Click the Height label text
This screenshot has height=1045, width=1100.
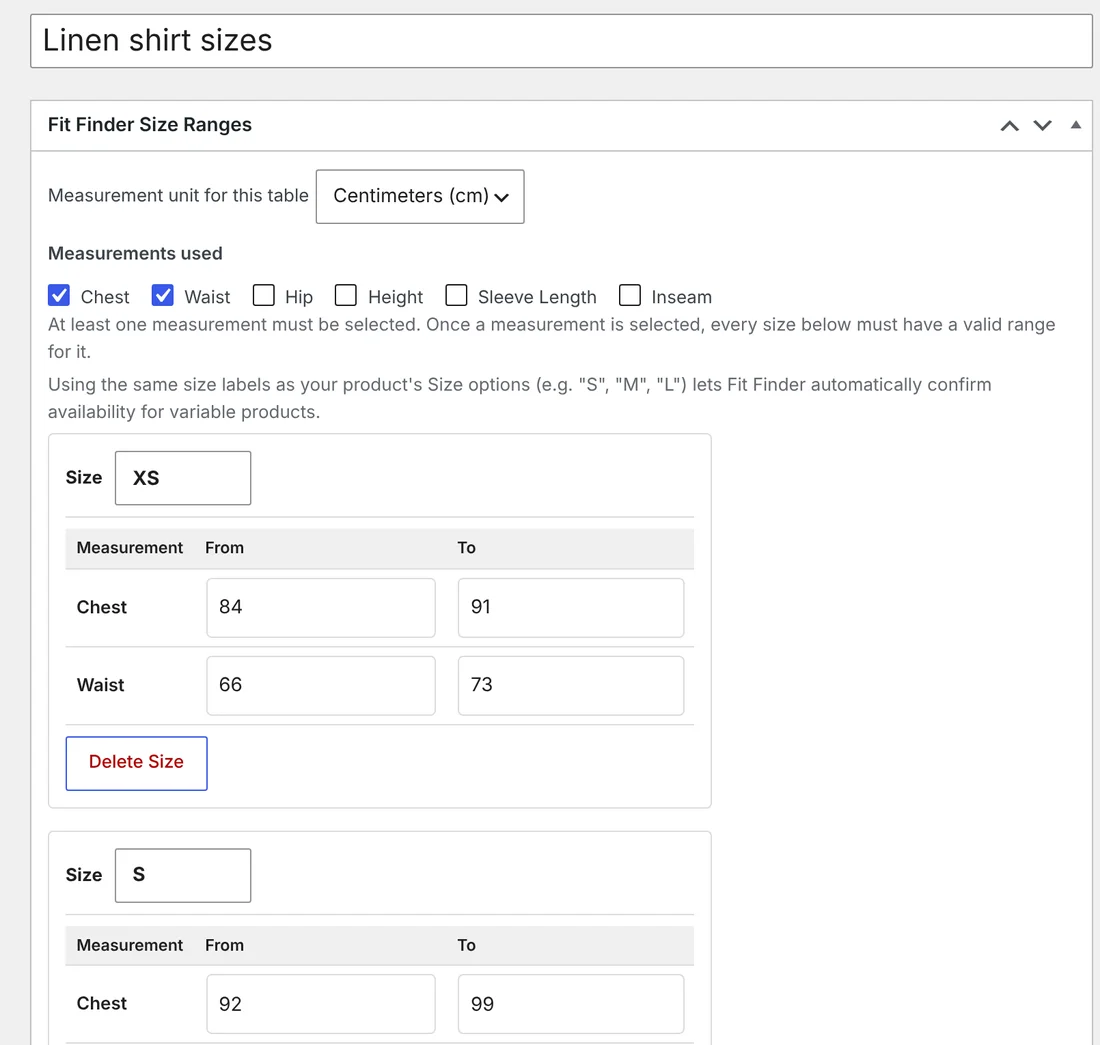[396, 297]
